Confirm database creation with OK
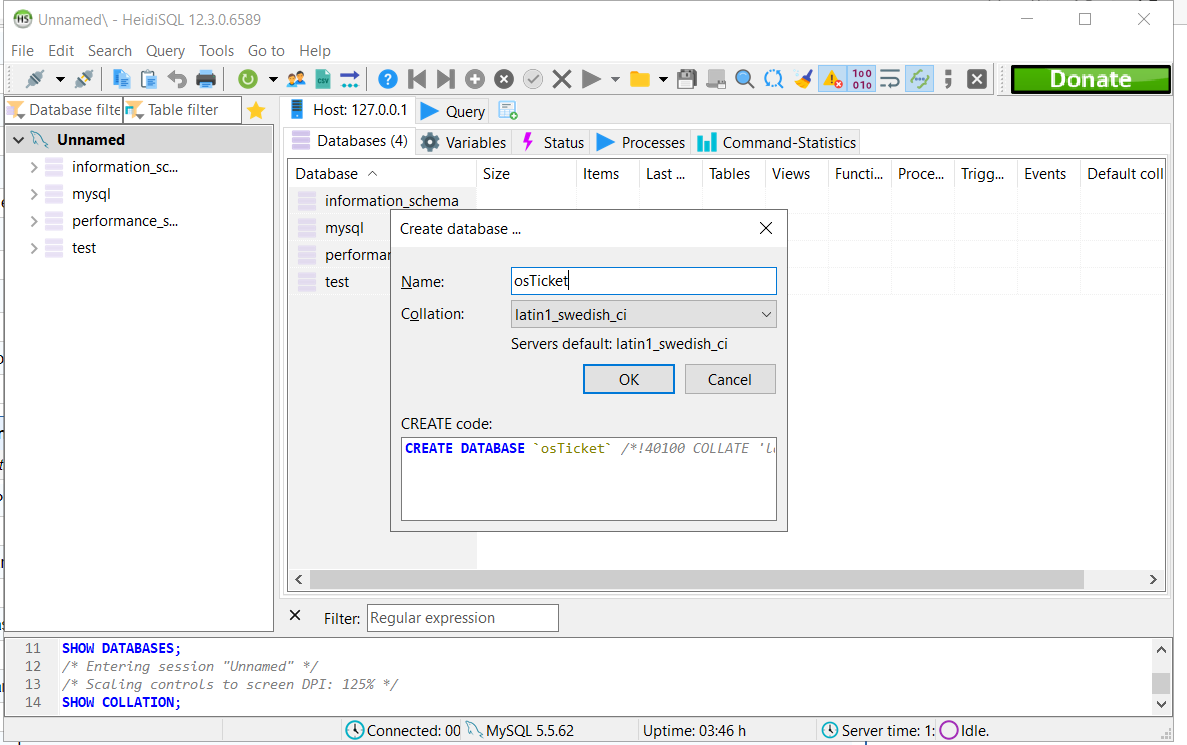This screenshot has width=1187, height=745. pos(628,379)
